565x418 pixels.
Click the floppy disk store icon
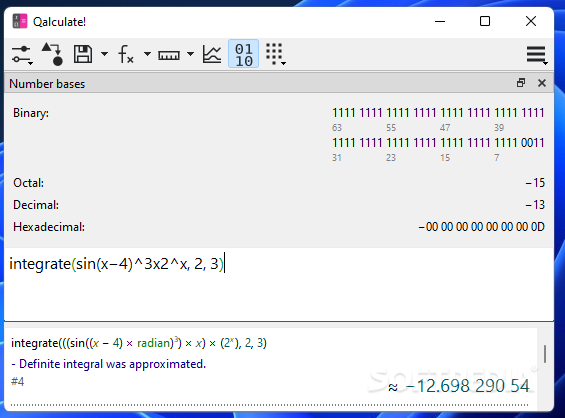point(83,54)
